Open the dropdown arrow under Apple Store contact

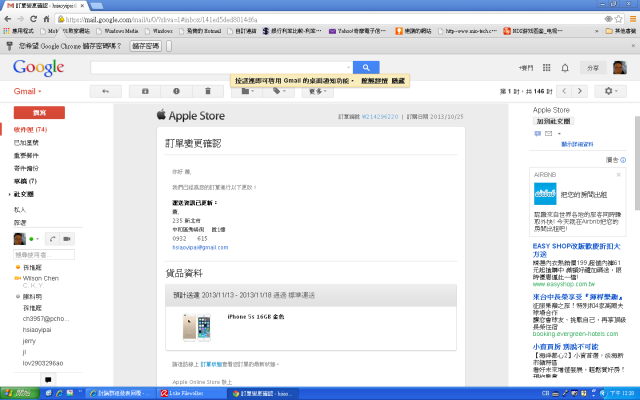(x=559, y=133)
